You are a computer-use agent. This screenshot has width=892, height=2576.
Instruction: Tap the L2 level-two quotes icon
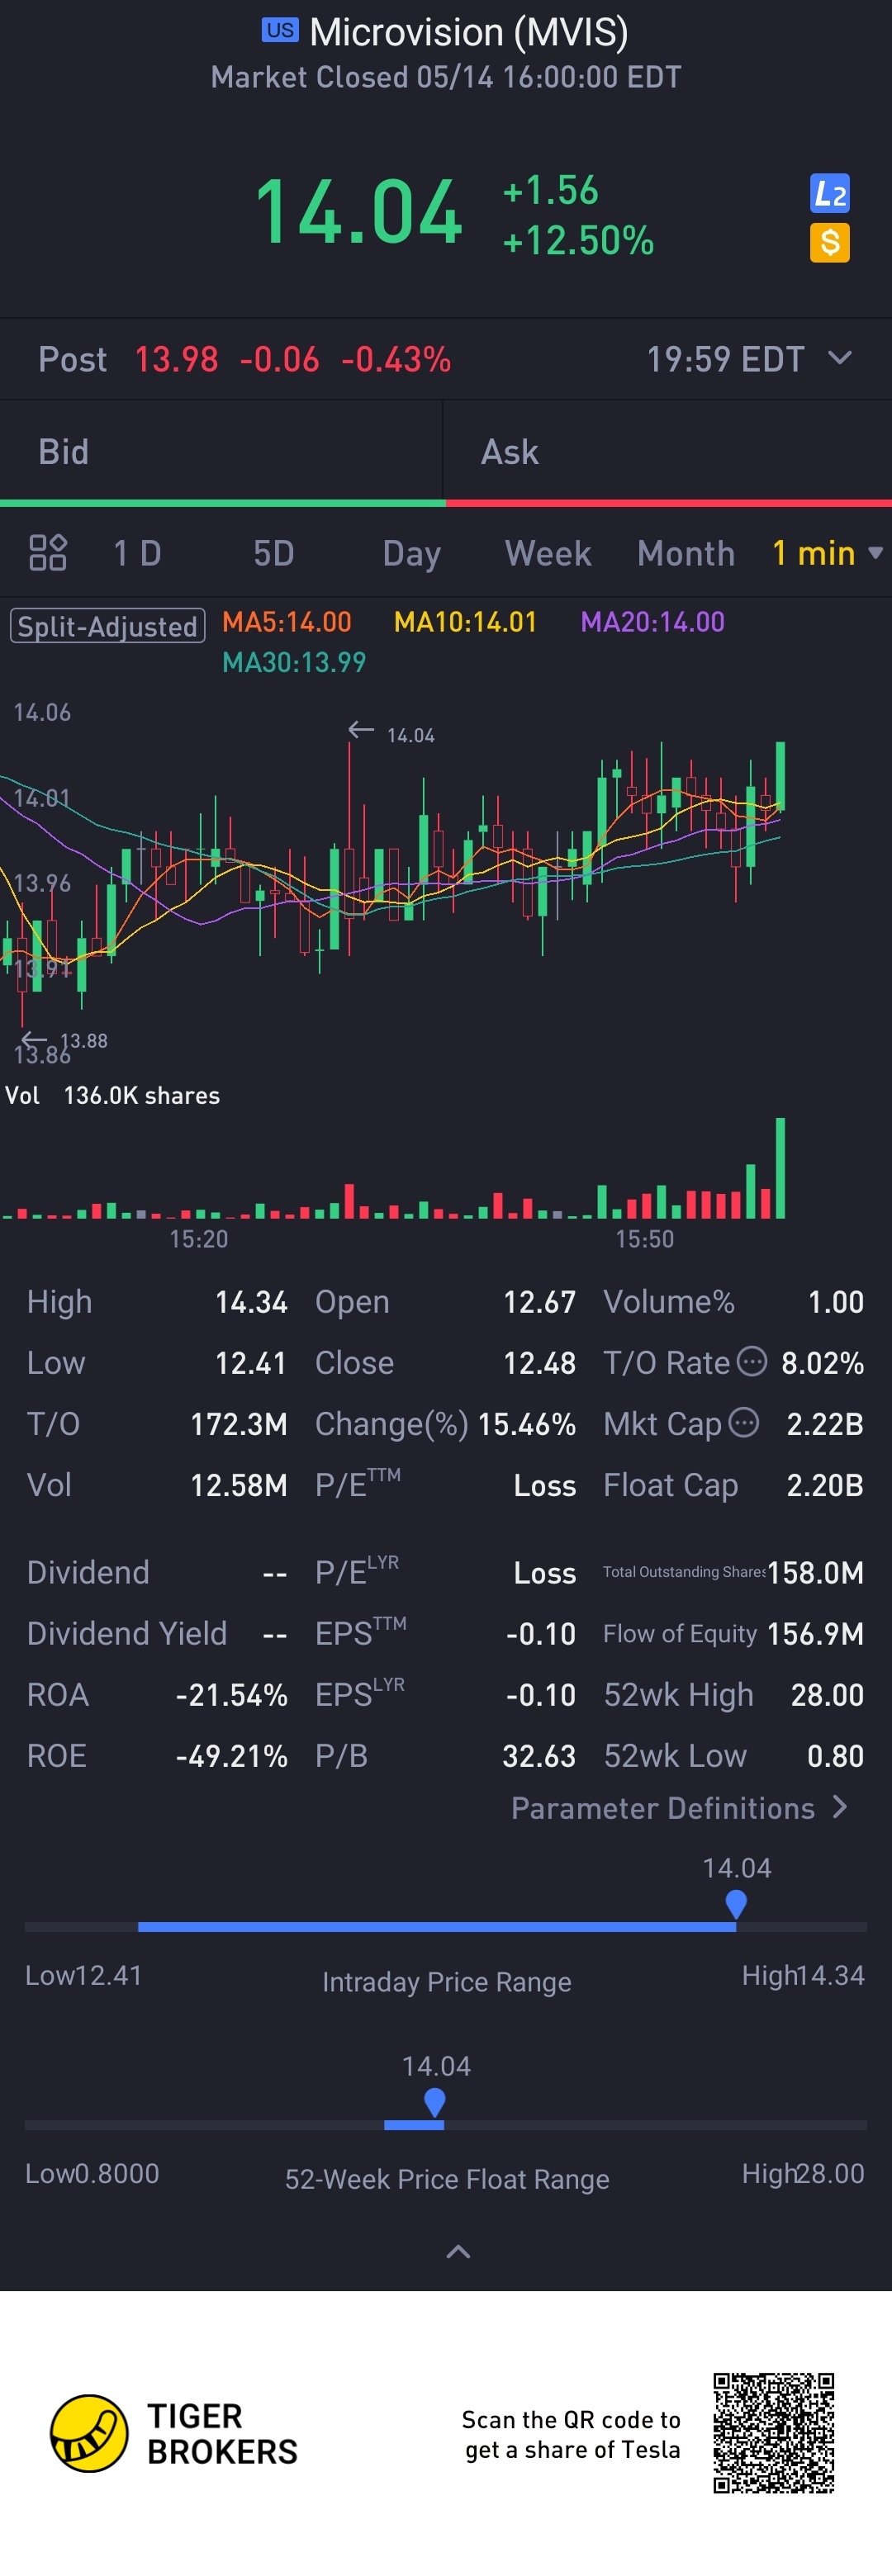pyautogui.click(x=829, y=193)
